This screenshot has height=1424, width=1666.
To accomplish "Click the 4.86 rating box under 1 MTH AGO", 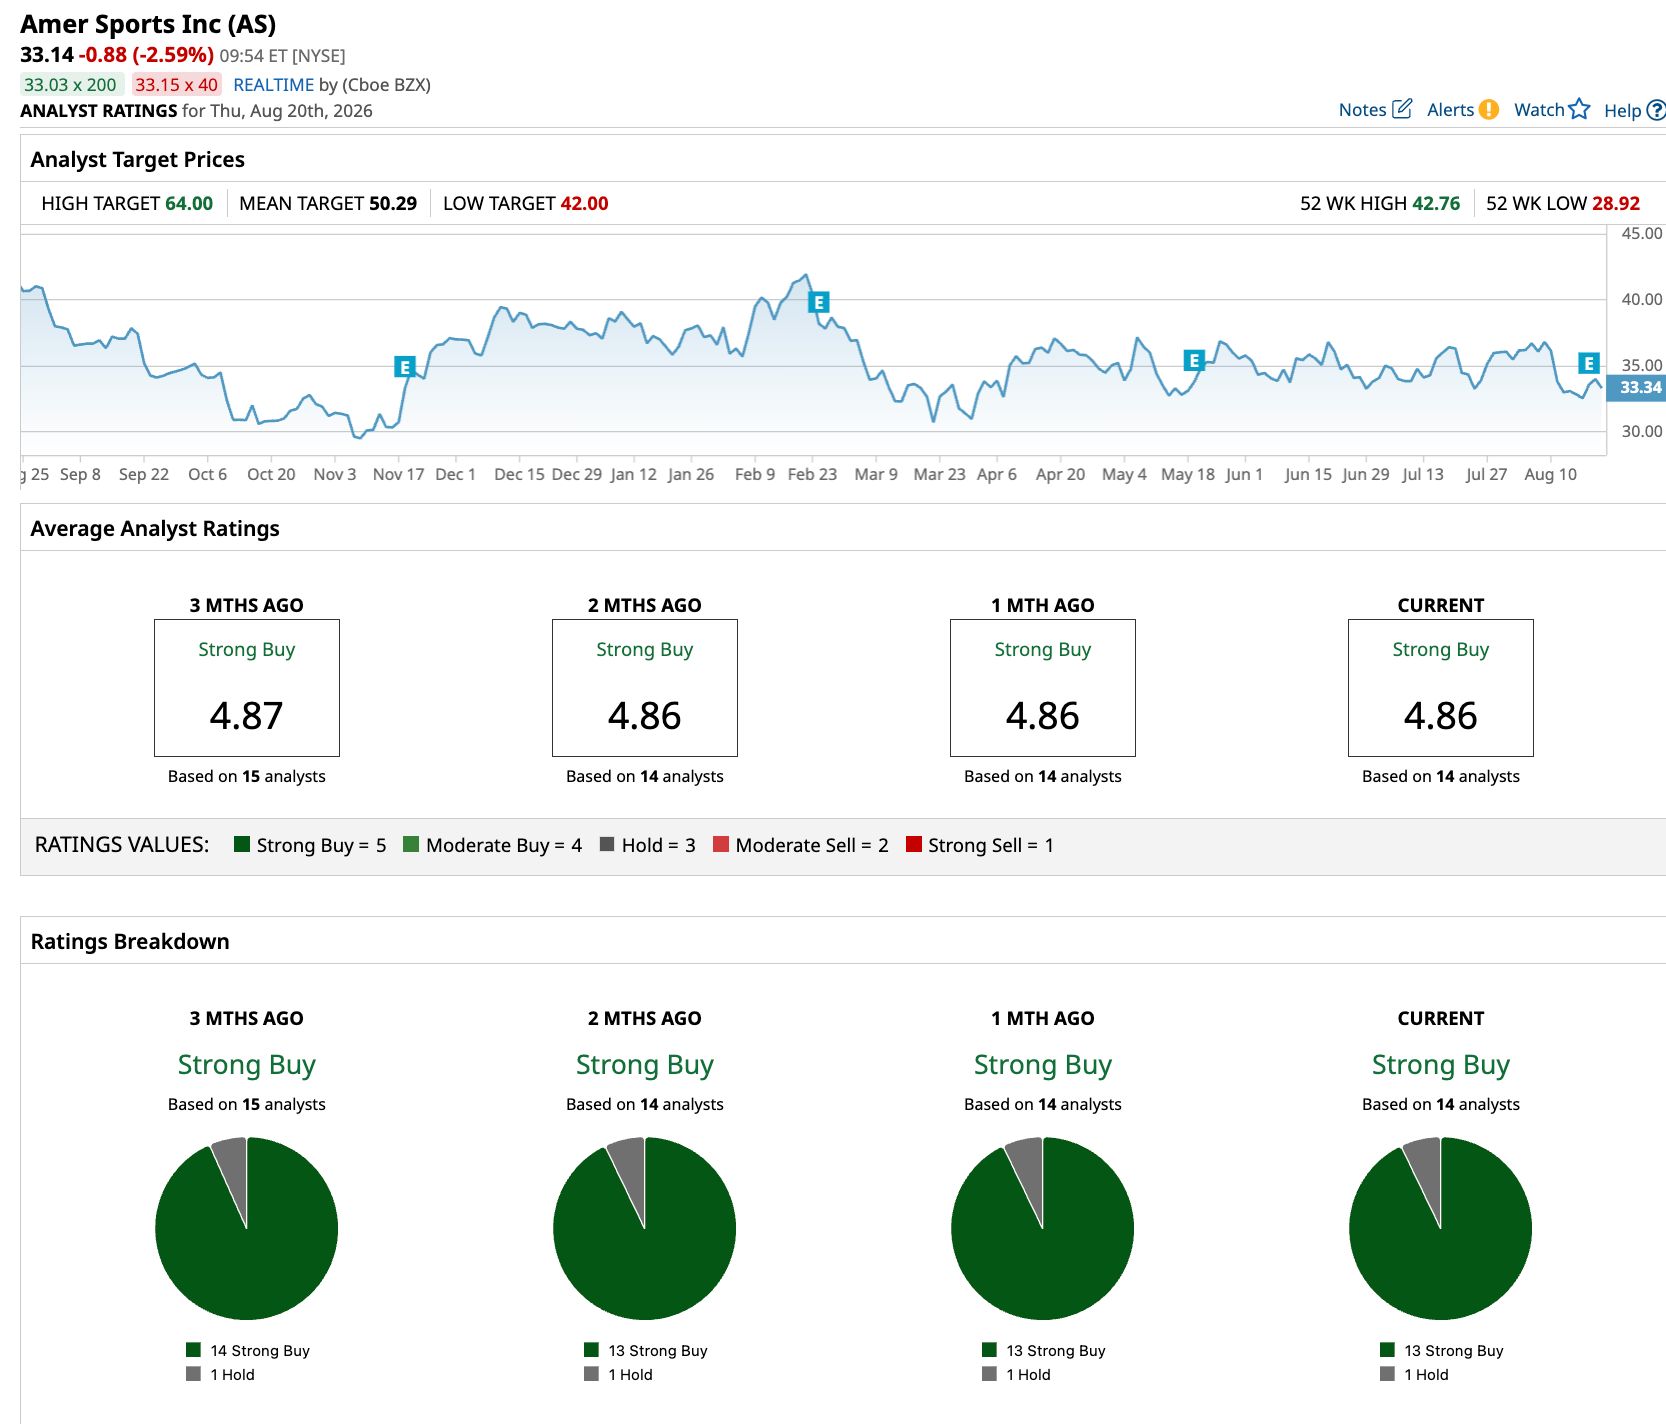I will coord(1043,688).
